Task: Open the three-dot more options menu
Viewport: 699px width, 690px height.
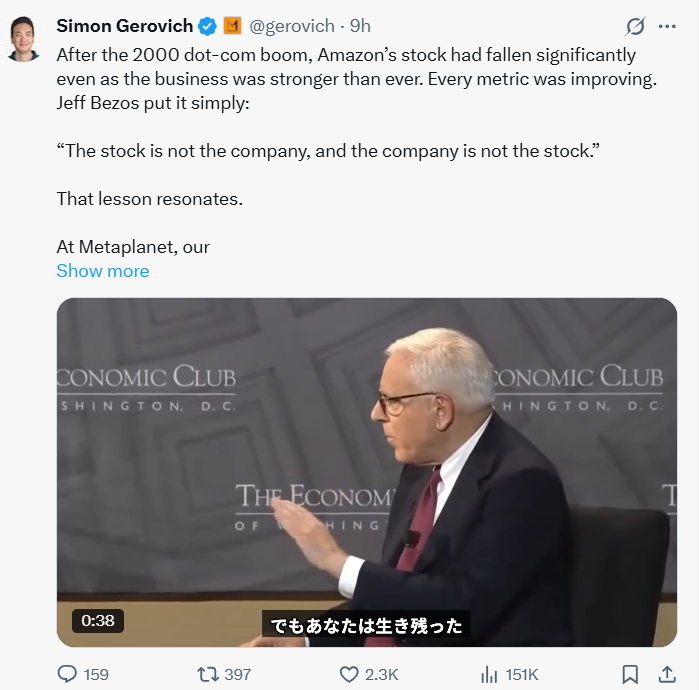Action: [667, 26]
